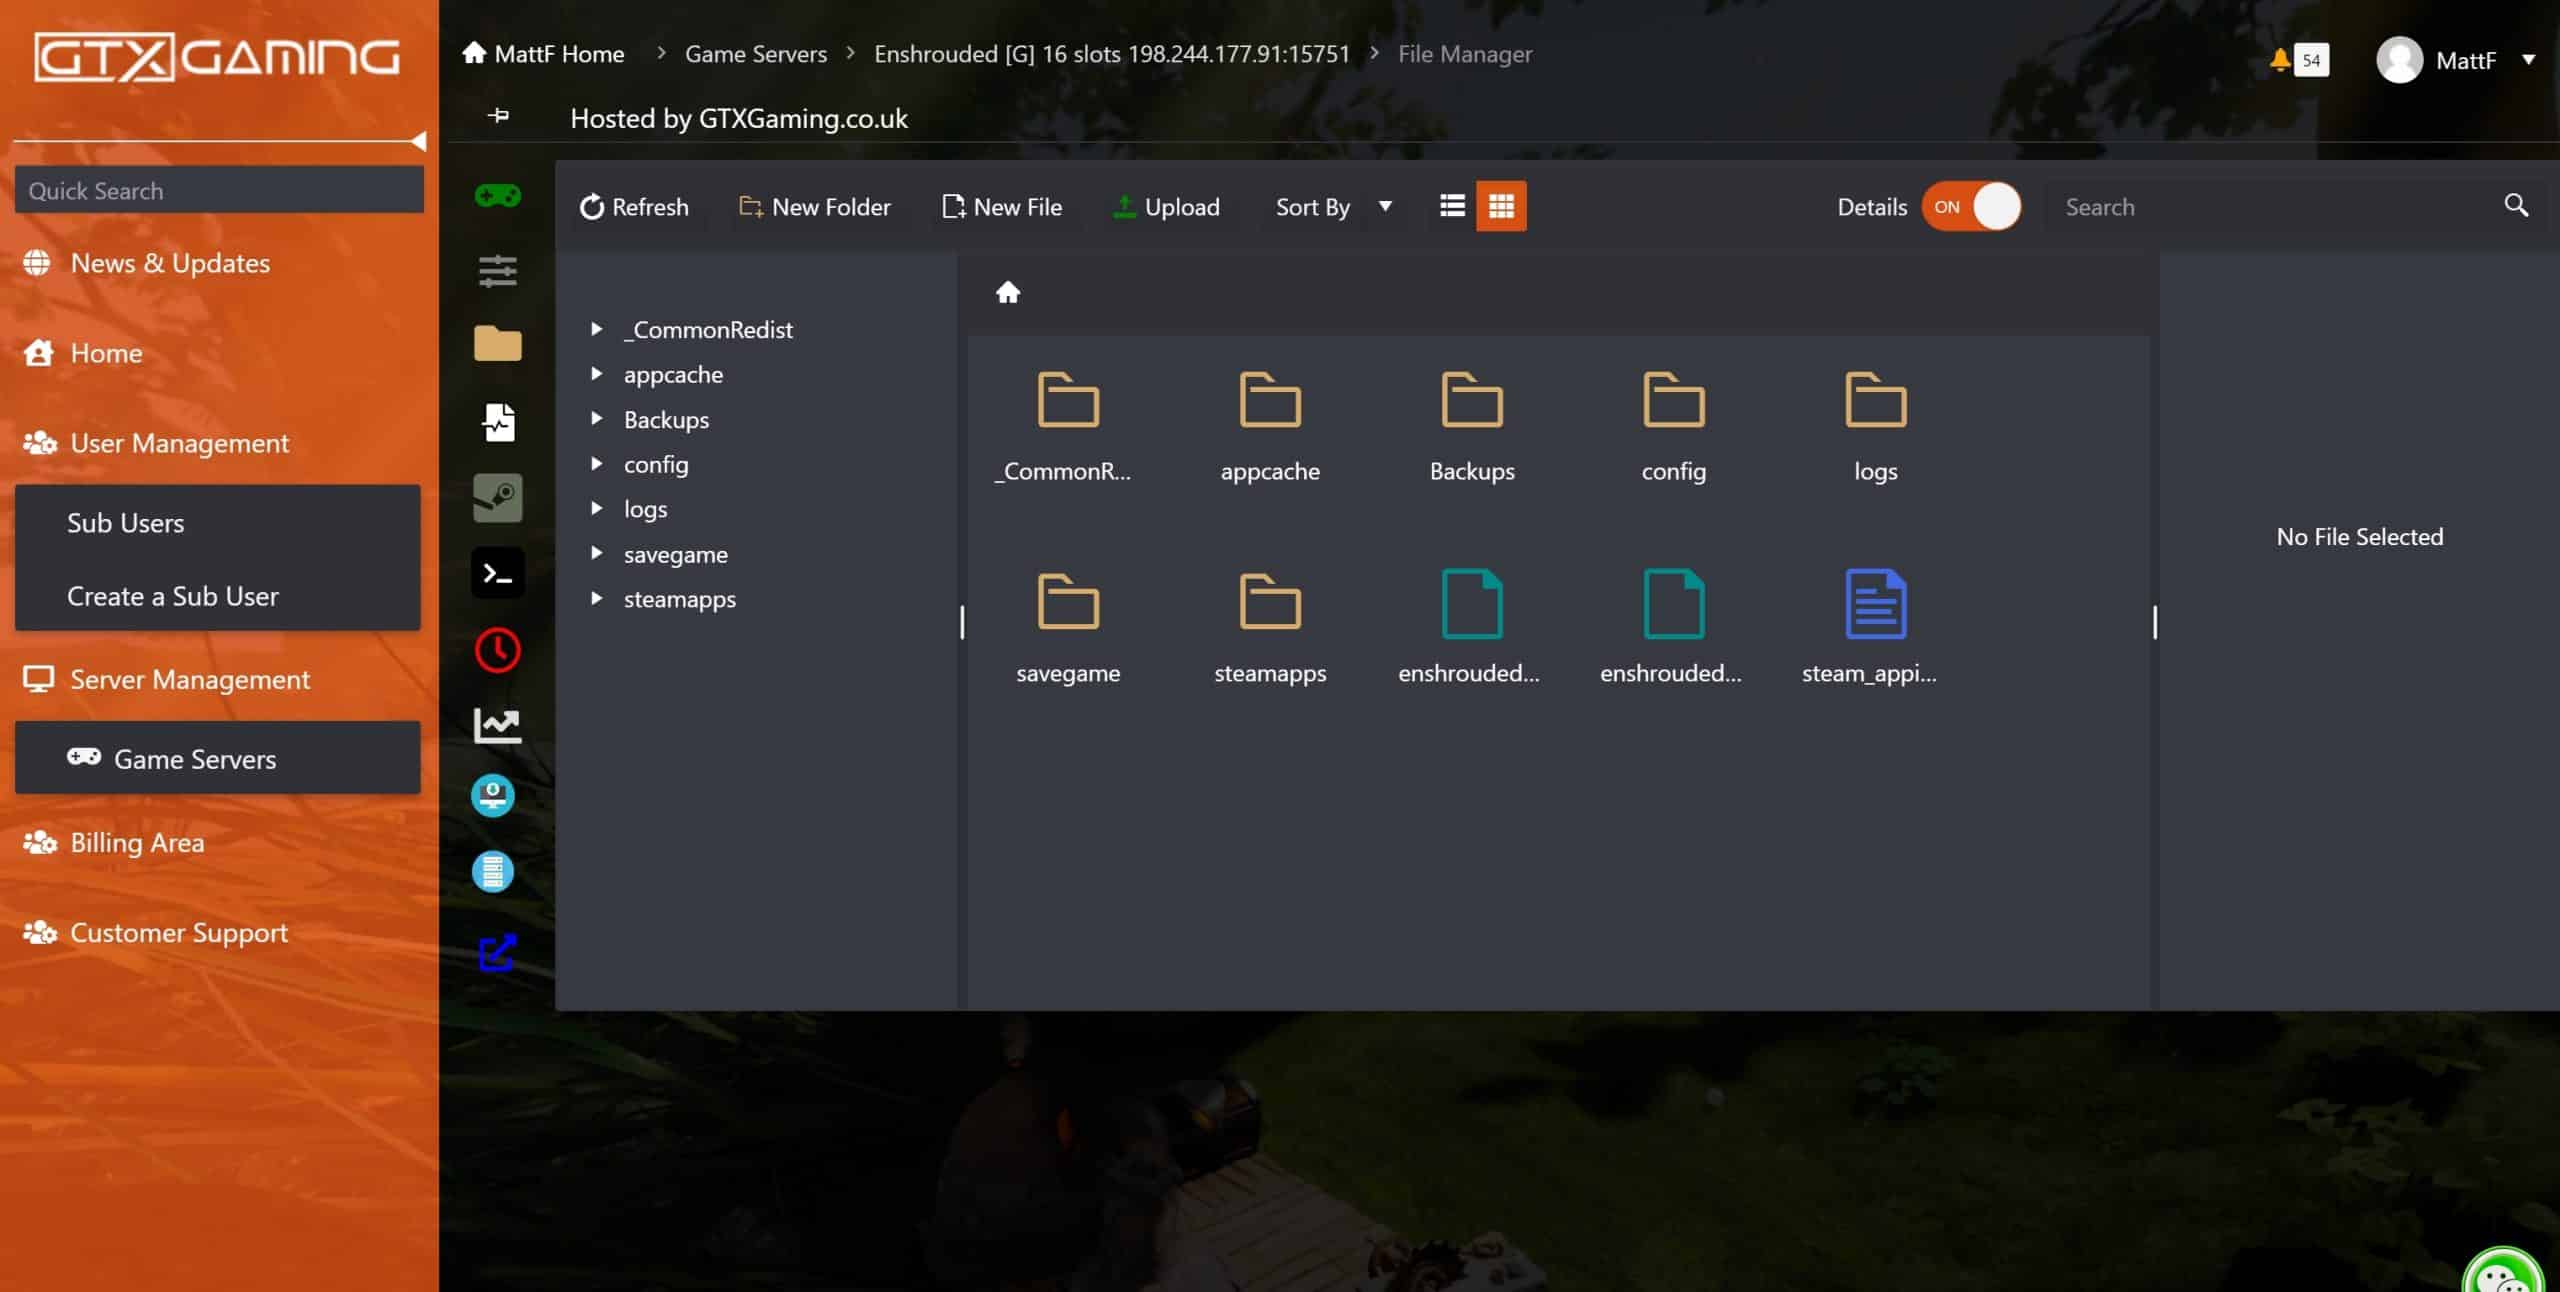This screenshot has height=1292, width=2560.
Task: Pin the Hosted by GTXGaming banner
Action: 497,117
